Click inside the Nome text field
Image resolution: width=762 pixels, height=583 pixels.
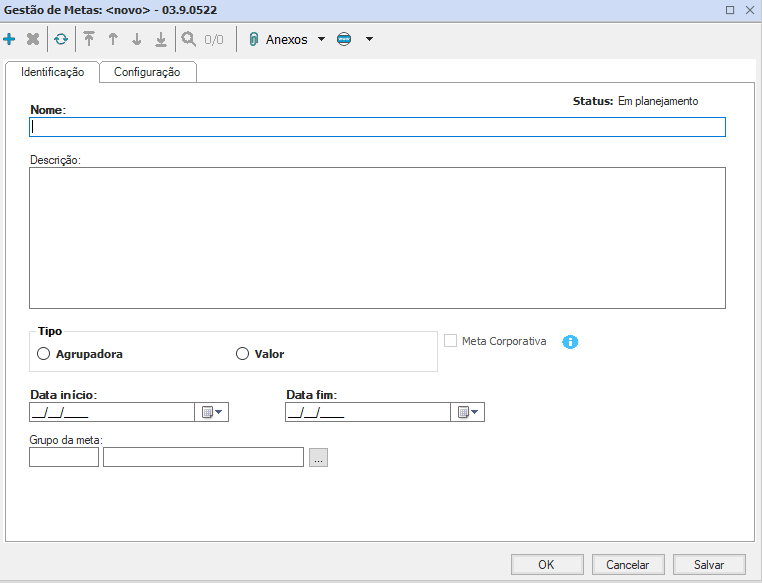[377, 127]
